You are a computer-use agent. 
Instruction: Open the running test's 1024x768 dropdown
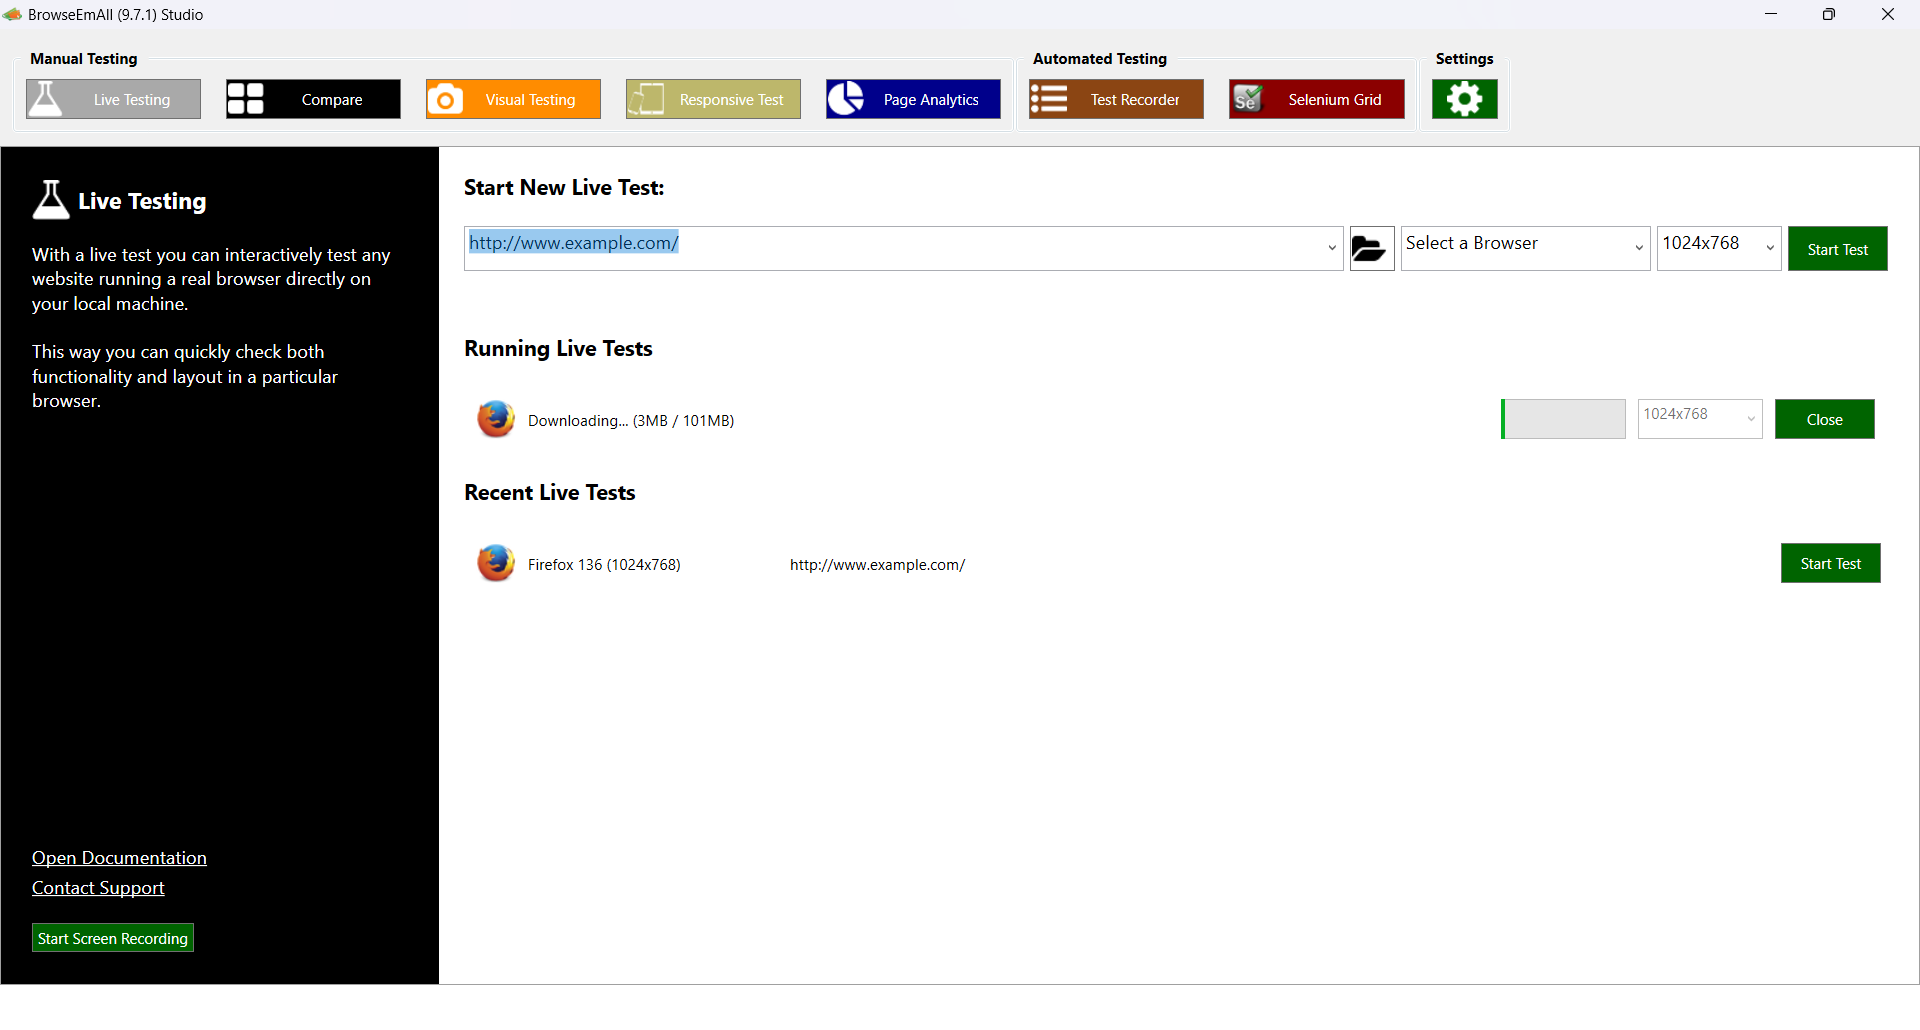(1700, 419)
